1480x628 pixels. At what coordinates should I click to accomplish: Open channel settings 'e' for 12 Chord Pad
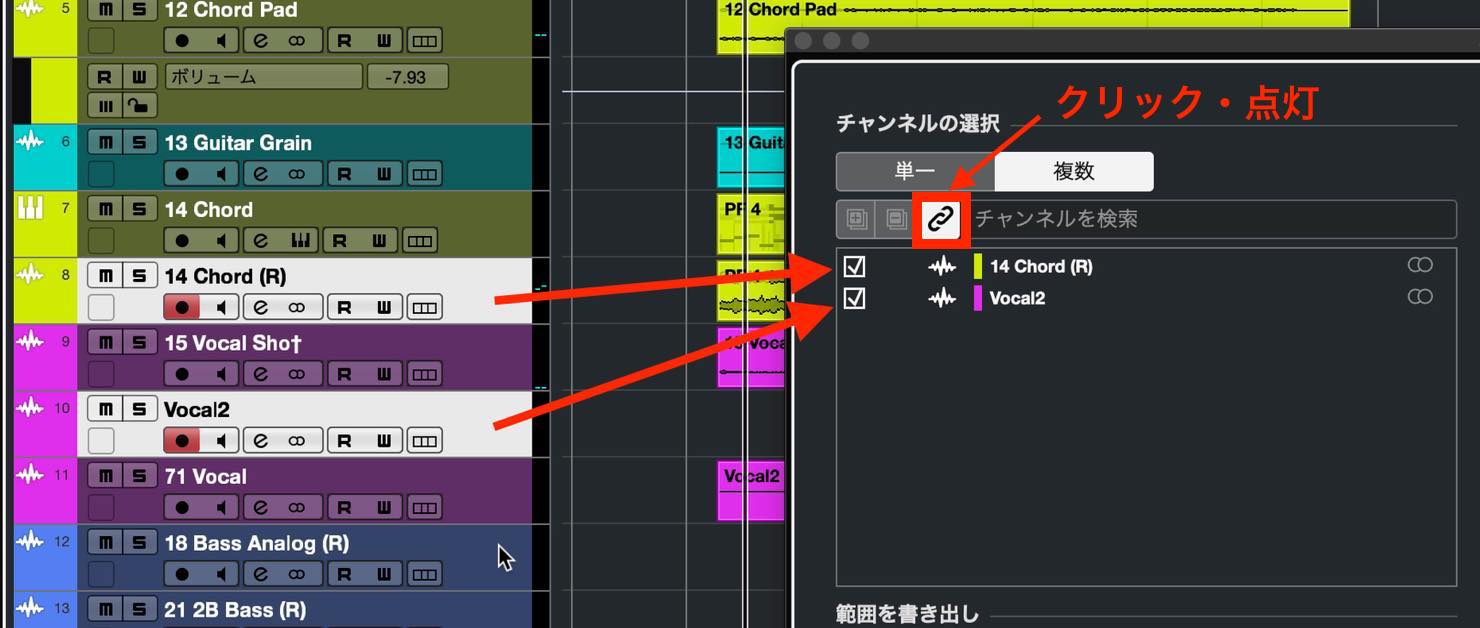pos(262,41)
